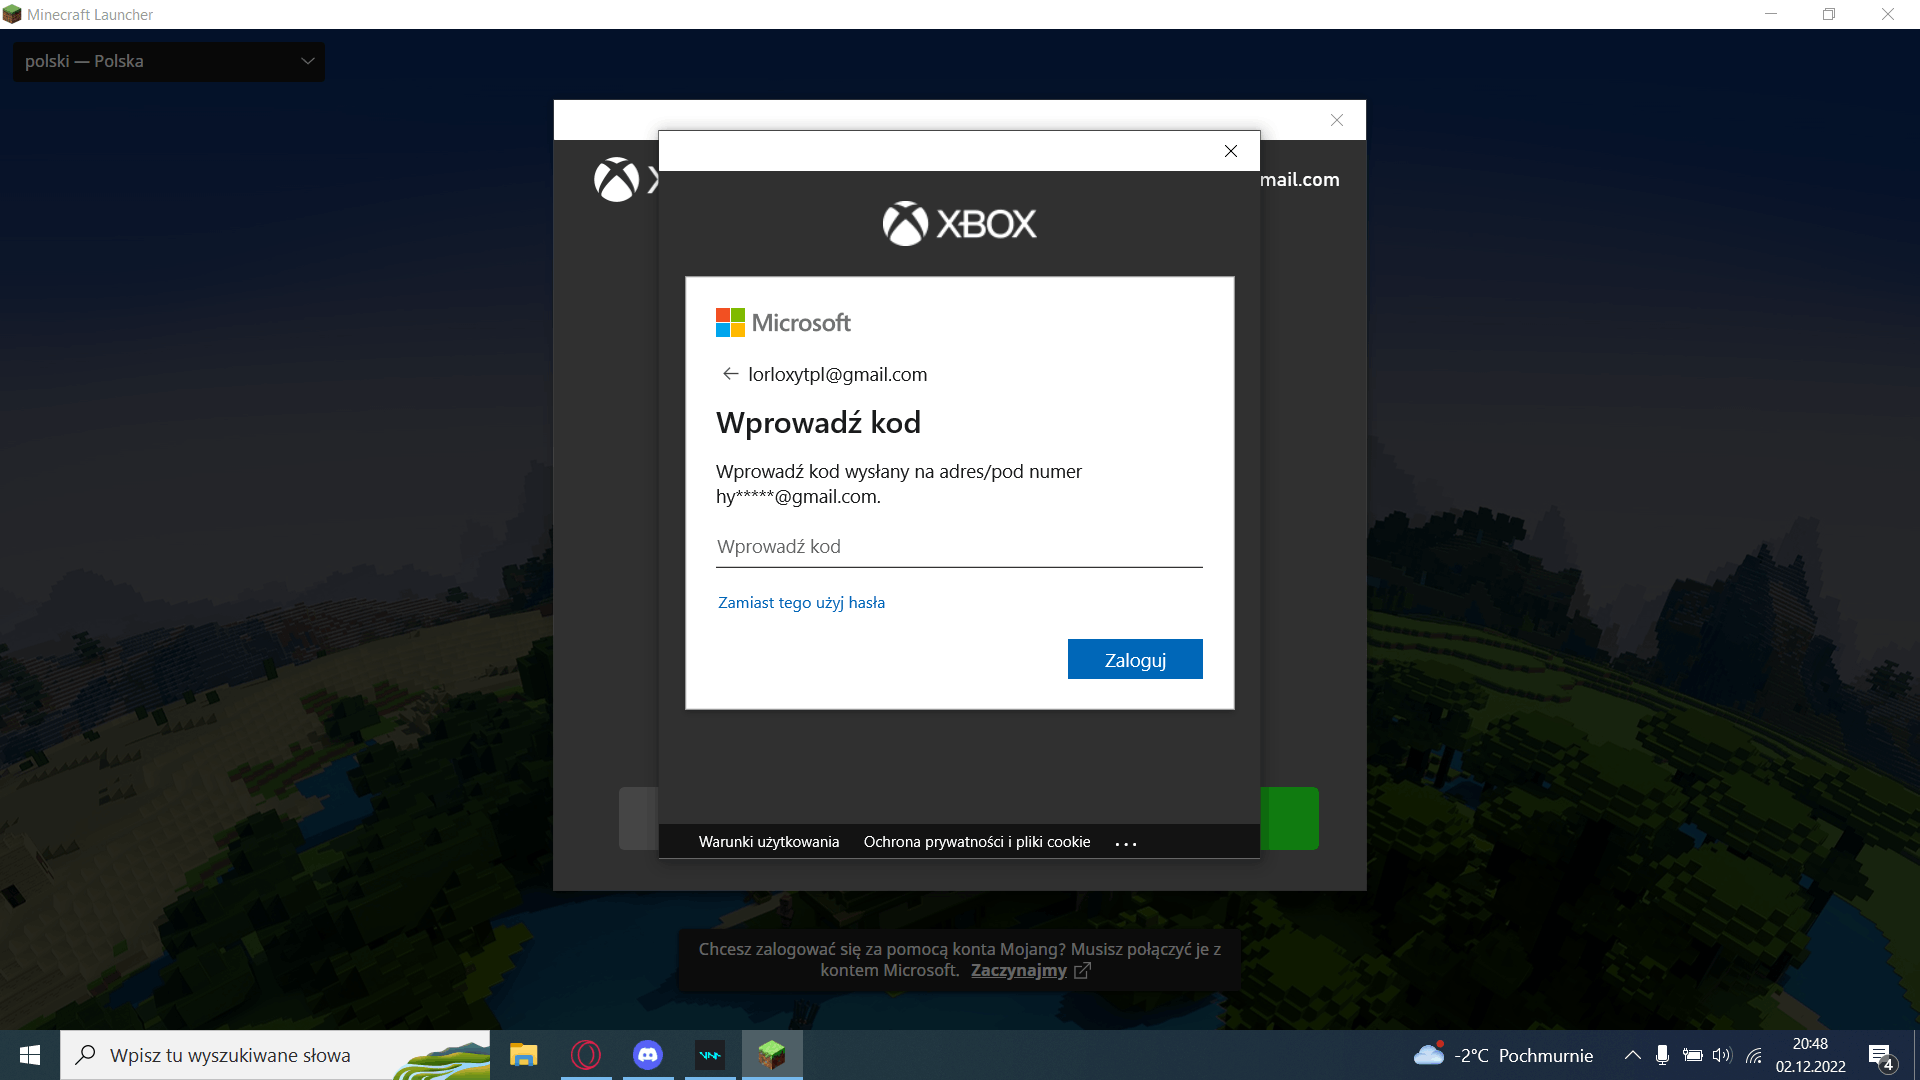Expand the polski — Polska language dropdown
The height and width of the screenshot is (1080, 1920).
pyautogui.click(x=168, y=61)
